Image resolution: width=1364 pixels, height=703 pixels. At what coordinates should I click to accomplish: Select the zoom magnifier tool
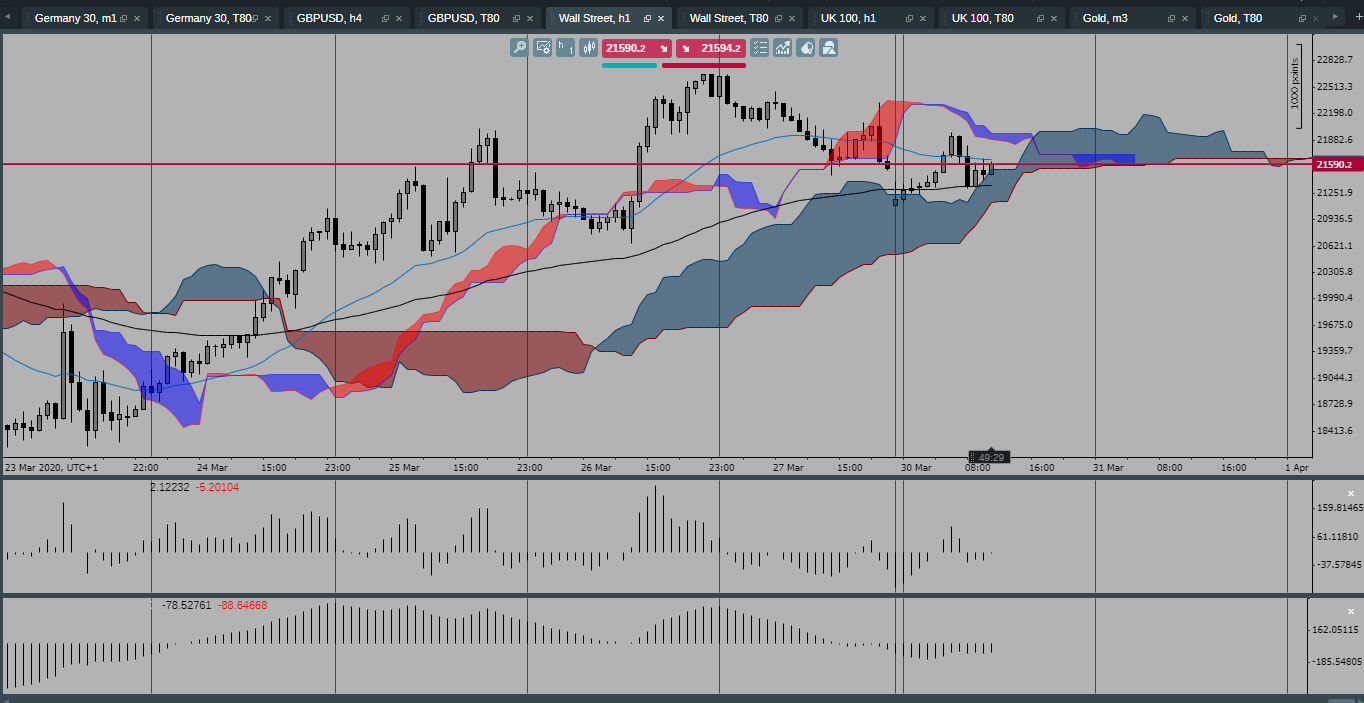tap(519, 48)
